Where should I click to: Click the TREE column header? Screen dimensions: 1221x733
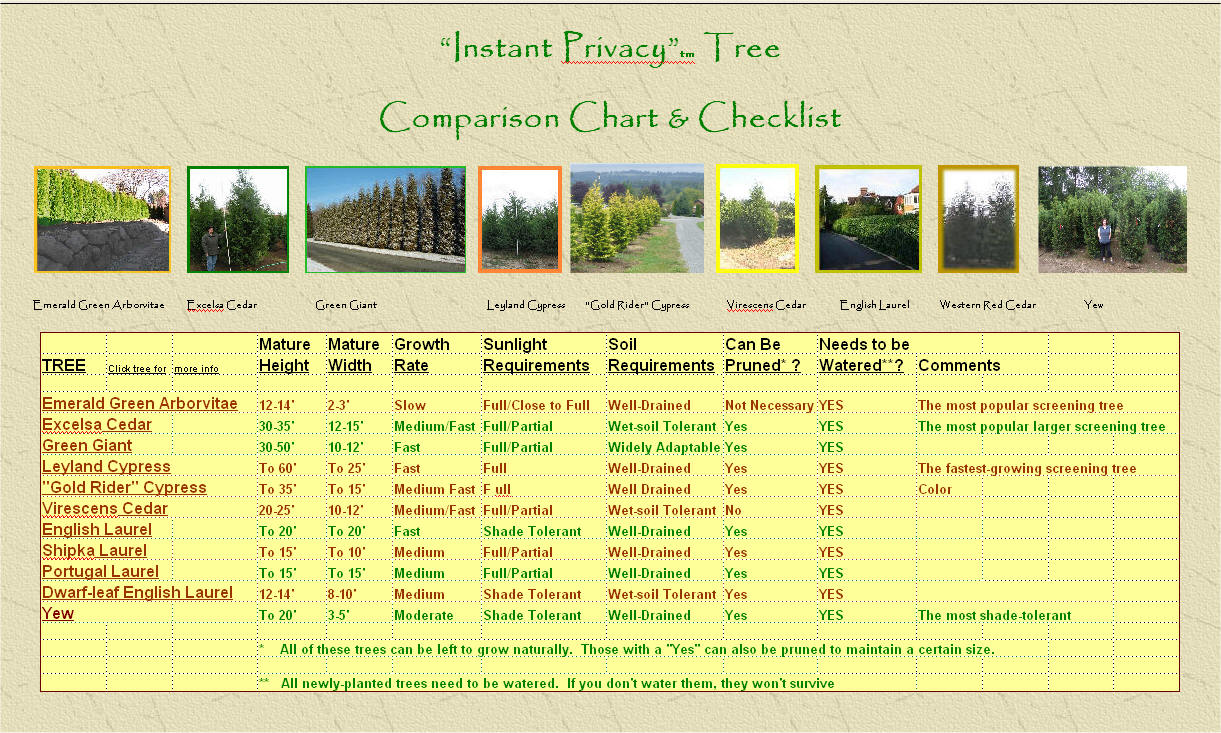pyautogui.click(x=64, y=366)
